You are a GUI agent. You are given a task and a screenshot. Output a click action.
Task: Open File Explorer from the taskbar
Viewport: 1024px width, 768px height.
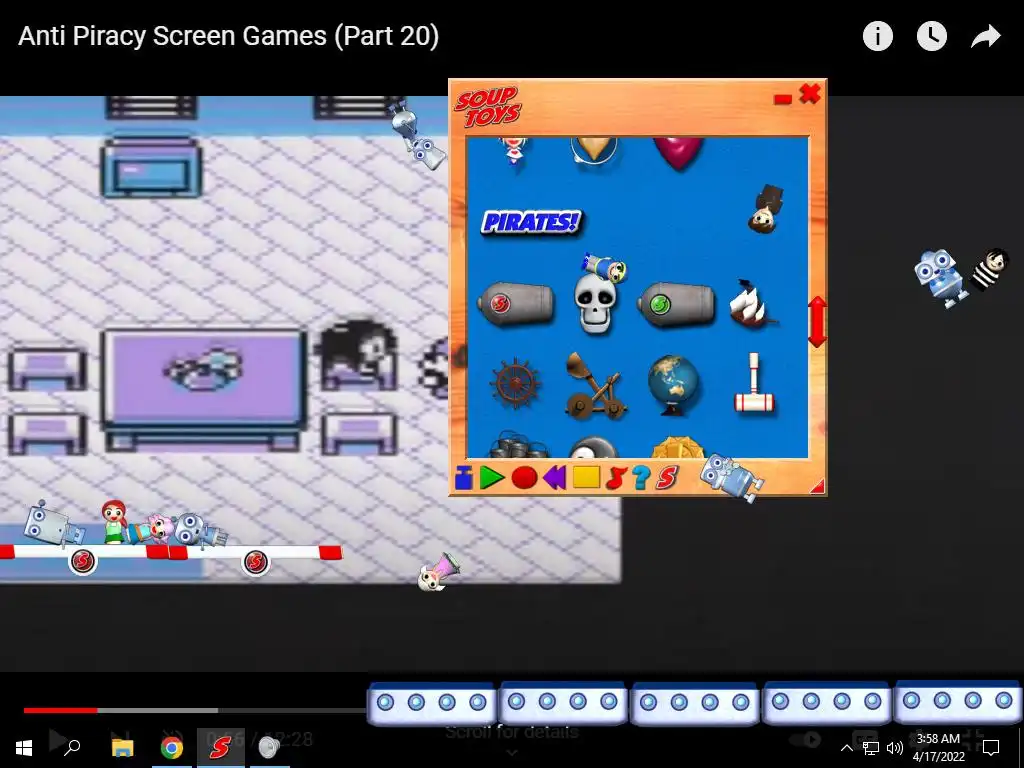pyautogui.click(x=122, y=748)
